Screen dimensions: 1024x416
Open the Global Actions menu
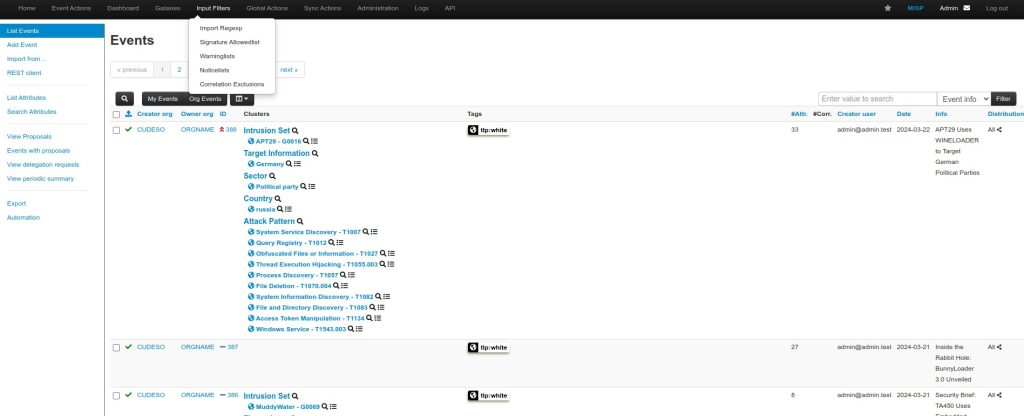(x=267, y=8)
